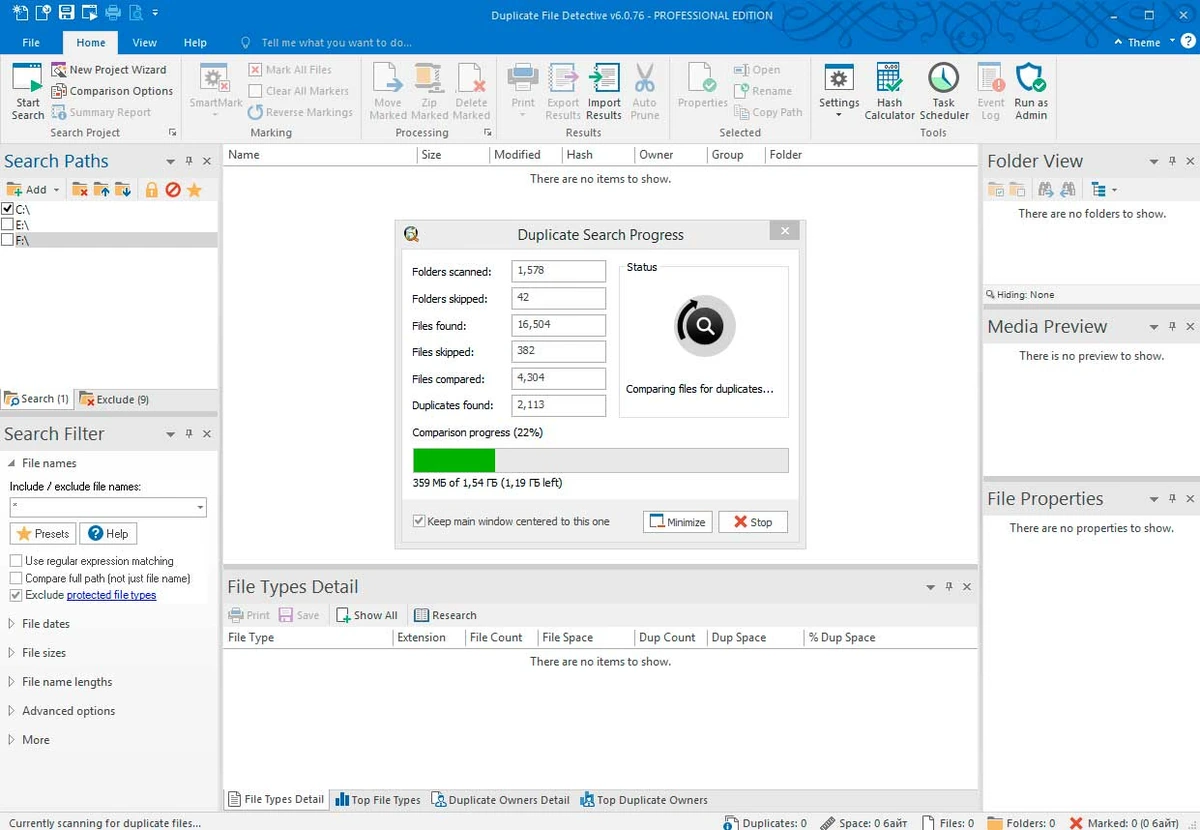The image size is (1200, 830).
Task: Uncheck the C:\ search path
Action: tap(8, 209)
